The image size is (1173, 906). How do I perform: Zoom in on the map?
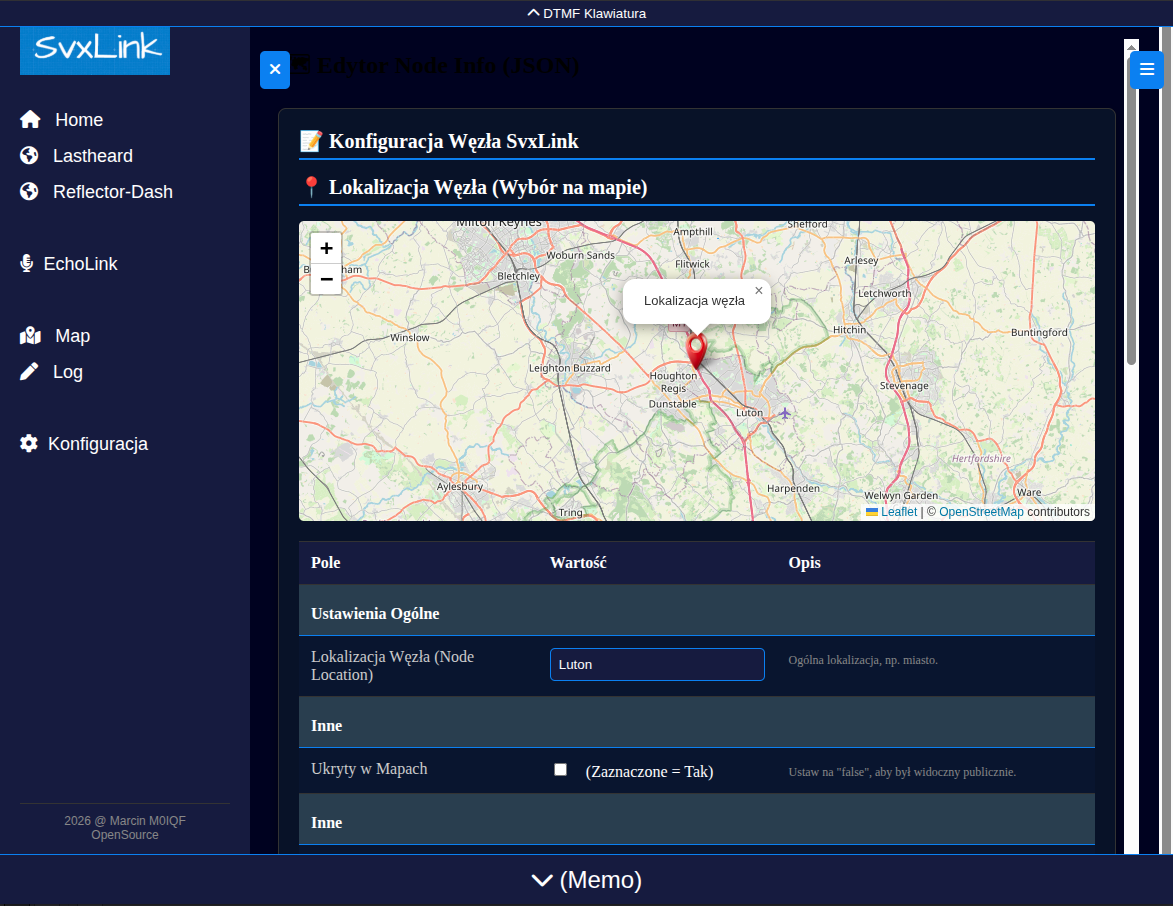(326, 249)
